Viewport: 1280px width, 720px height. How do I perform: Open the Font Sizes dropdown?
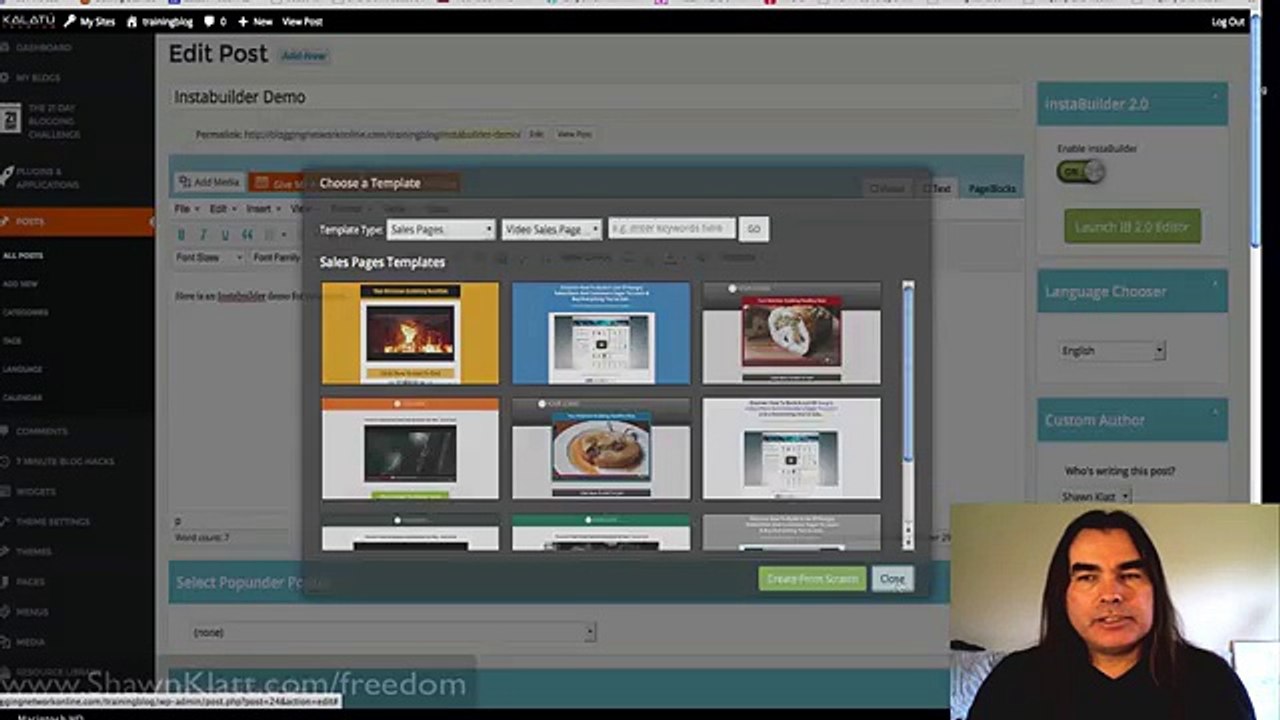tap(209, 257)
